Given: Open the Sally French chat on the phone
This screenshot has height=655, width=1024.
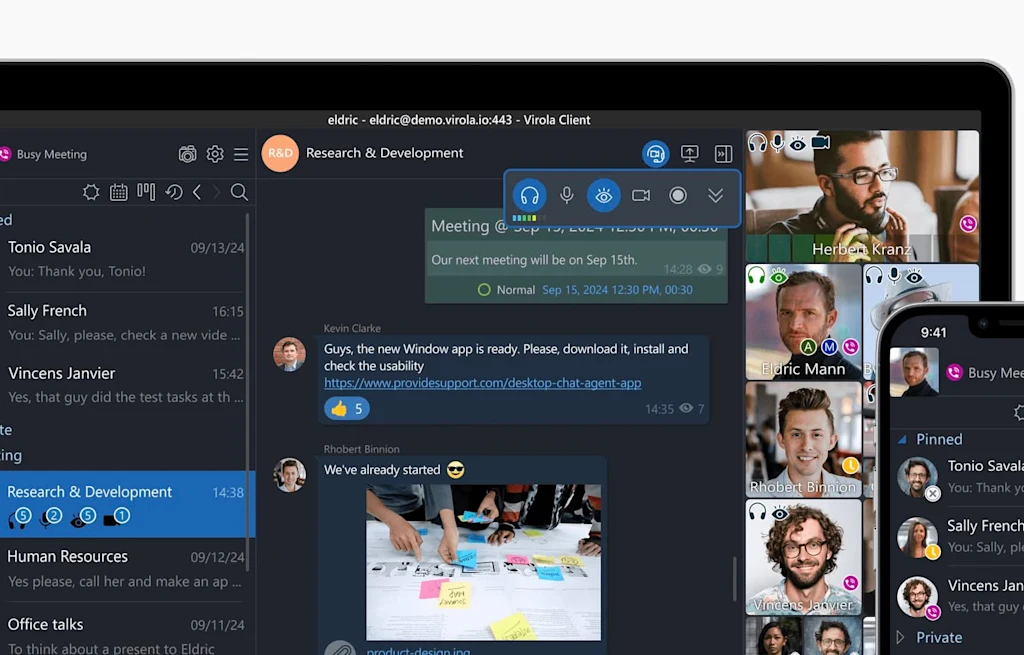Looking at the screenshot, I should click(957, 537).
